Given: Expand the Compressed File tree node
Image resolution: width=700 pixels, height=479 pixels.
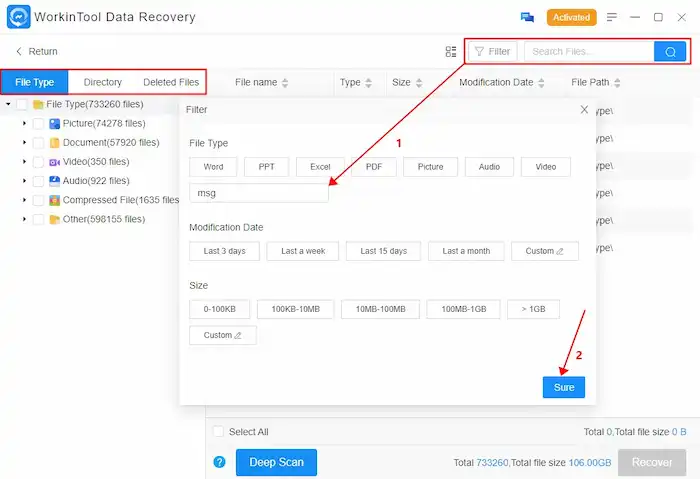Looking at the screenshot, I should pos(24,200).
